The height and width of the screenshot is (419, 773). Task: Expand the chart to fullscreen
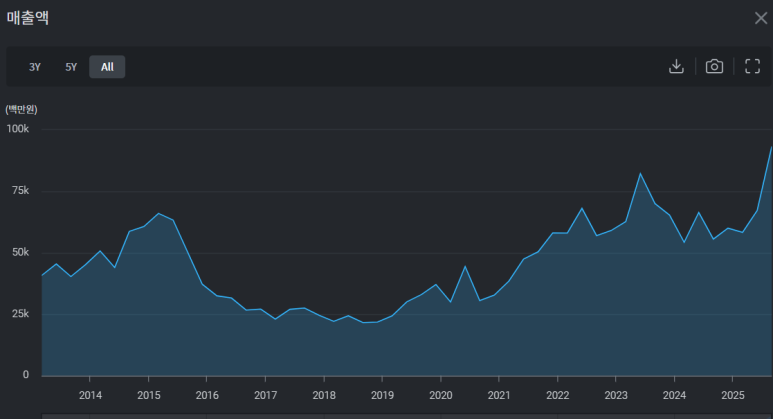(753, 67)
